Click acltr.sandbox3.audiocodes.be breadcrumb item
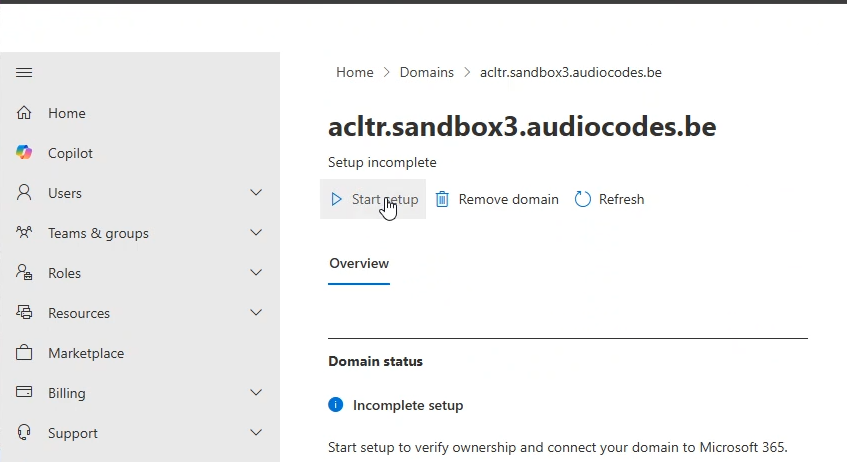 click(570, 72)
